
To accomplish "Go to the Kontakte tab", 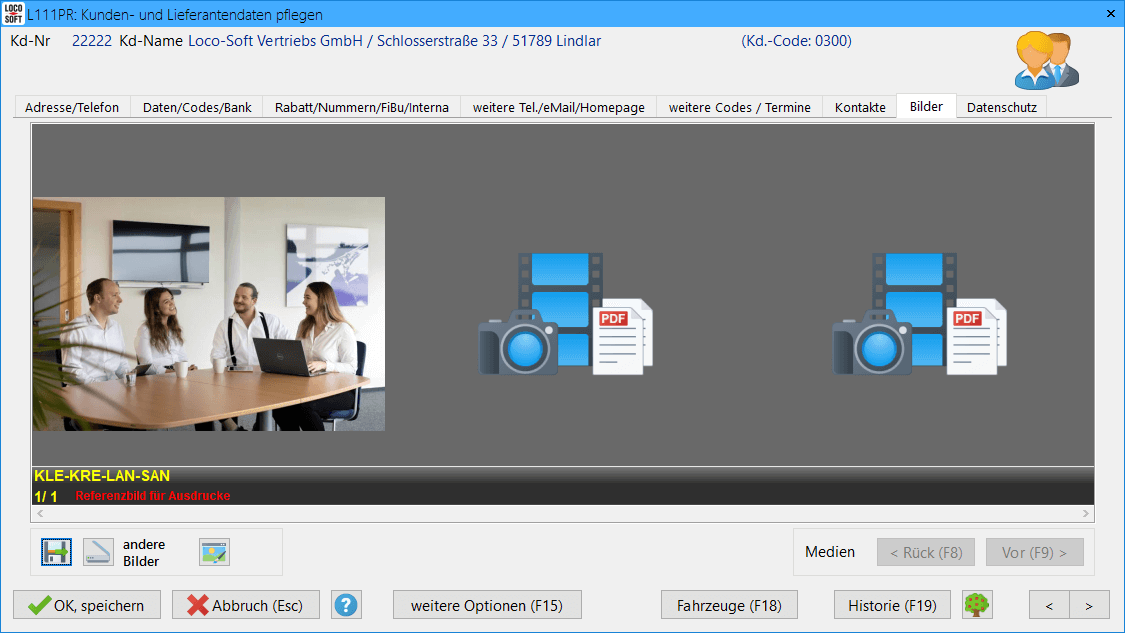I will click(860, 107).
